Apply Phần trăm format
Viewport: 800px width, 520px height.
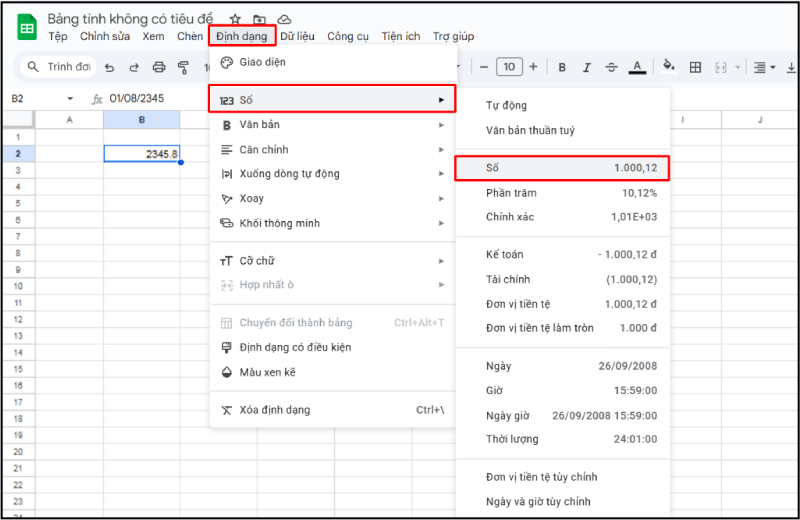tap(562, 193)
